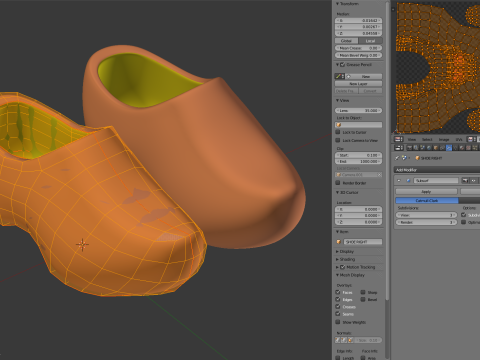
Task: Open the image browse icon in UV editor header
Action: click(471, 139)
